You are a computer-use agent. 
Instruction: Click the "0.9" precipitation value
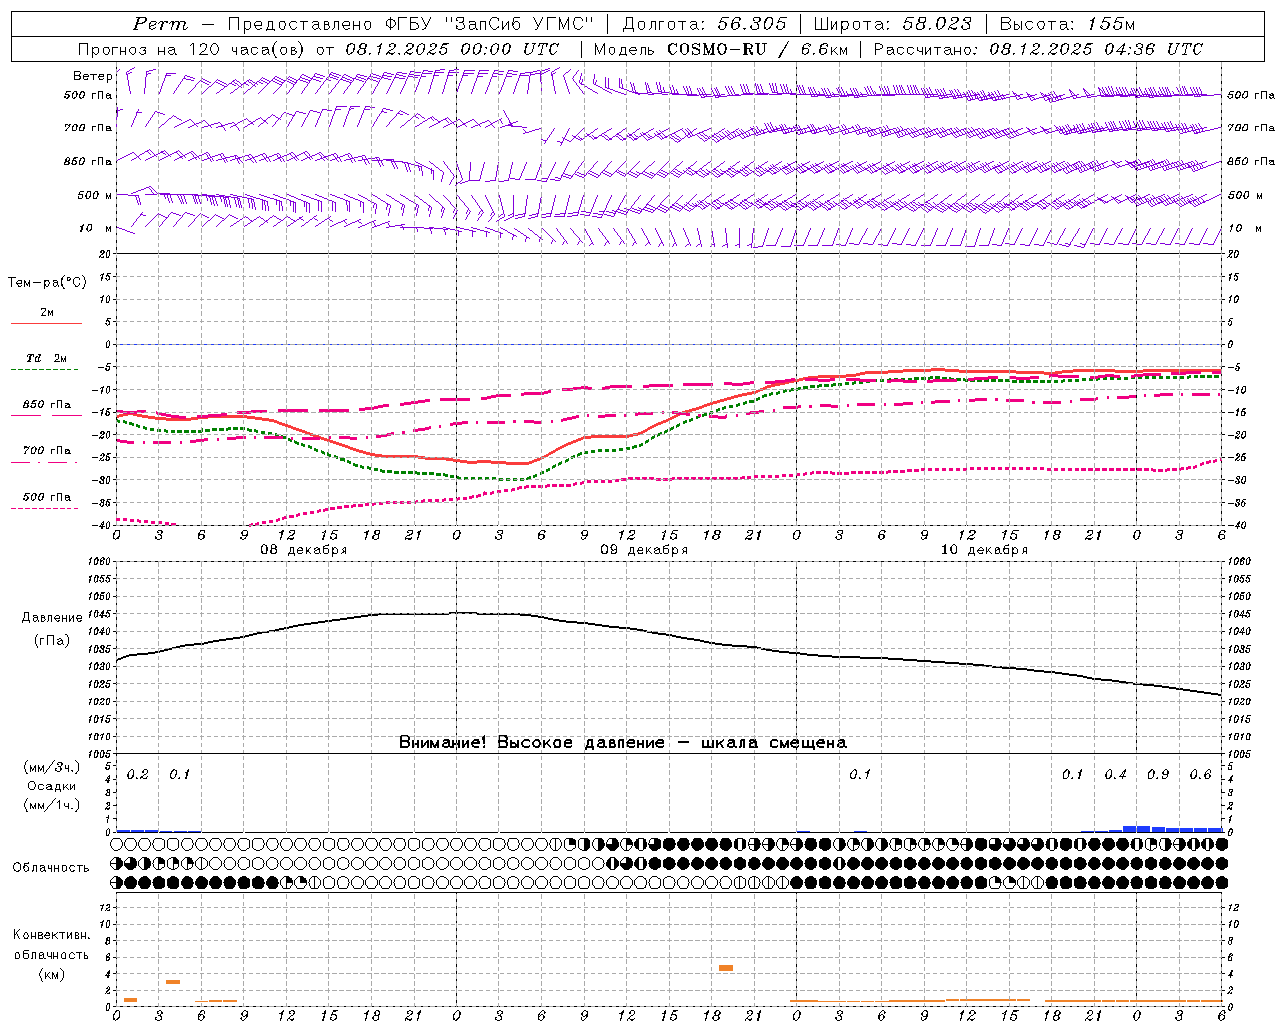pos(1158,775)
